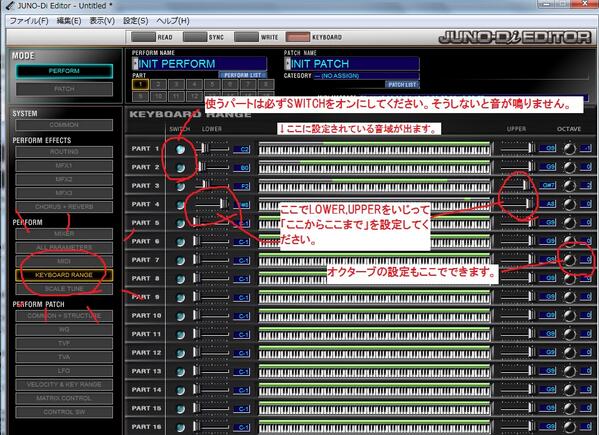Screen dimensions: 599x435
Task: Click the PART 13 octave knob
Action: [570, 371]
